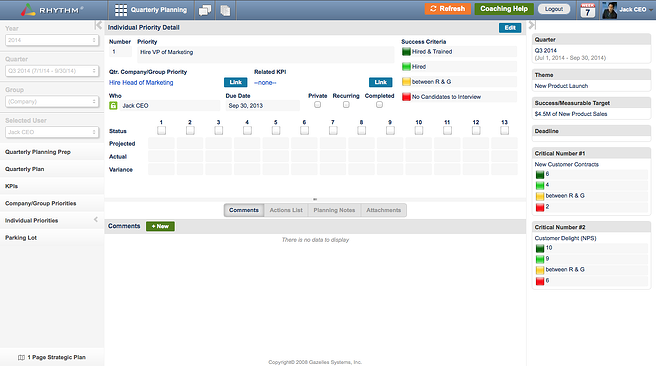
Task: Open the Group dropdown
Action: coord(52,101)
